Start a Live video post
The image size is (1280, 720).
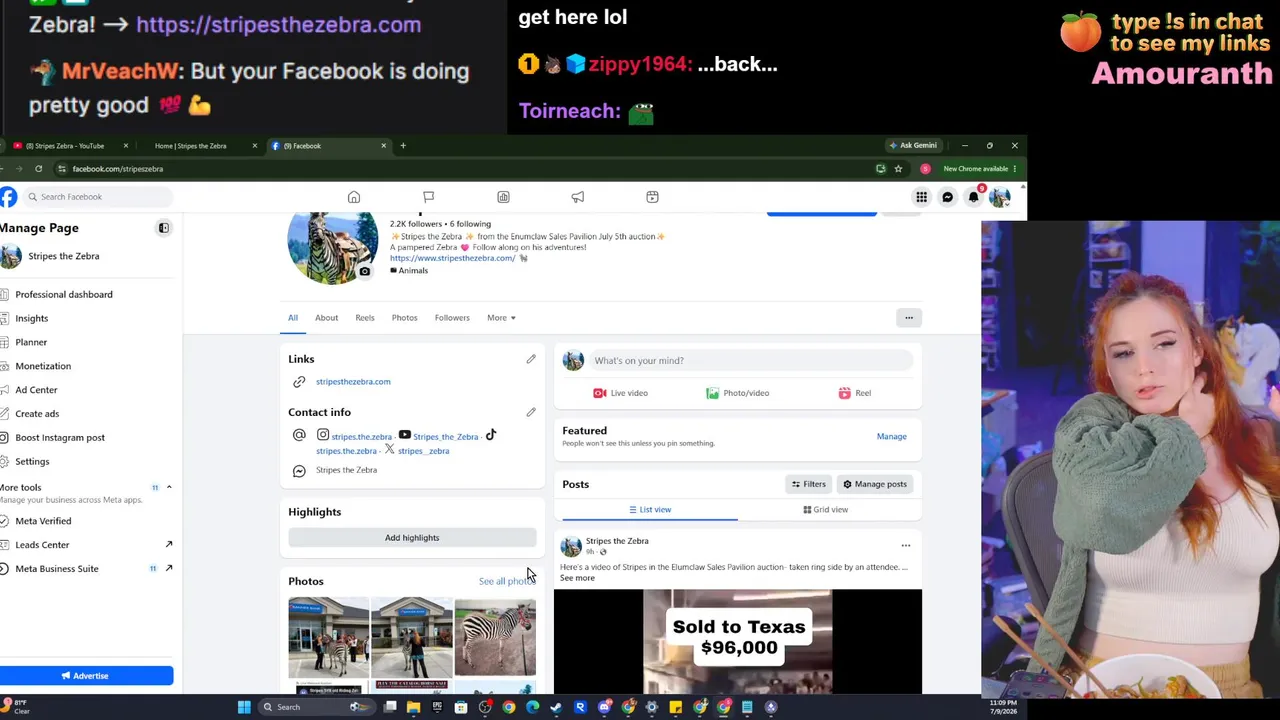tap(620, 393)
